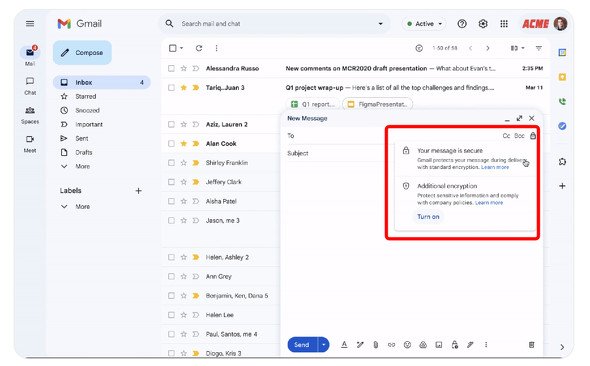
Task: Insert an emoji
Action: pos(407,345)
